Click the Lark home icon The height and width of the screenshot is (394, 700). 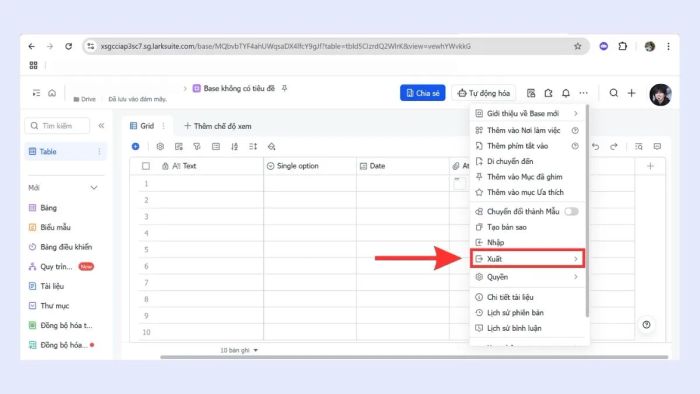point(52,93)
